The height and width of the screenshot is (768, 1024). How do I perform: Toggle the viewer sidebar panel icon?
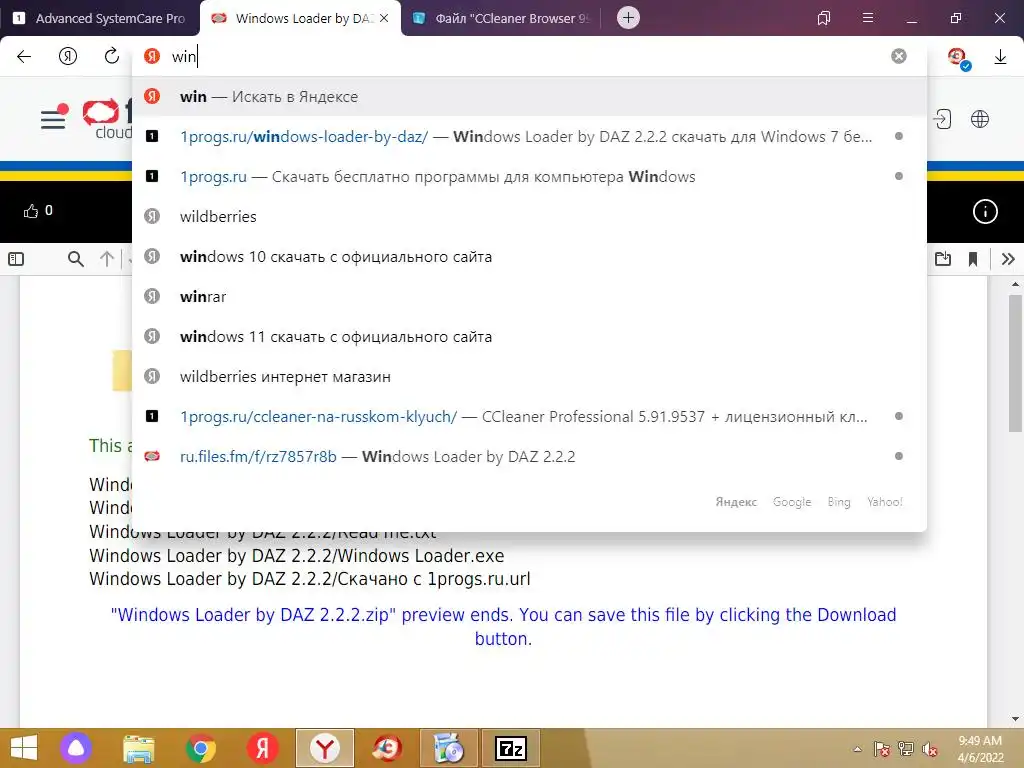point(16,259)
